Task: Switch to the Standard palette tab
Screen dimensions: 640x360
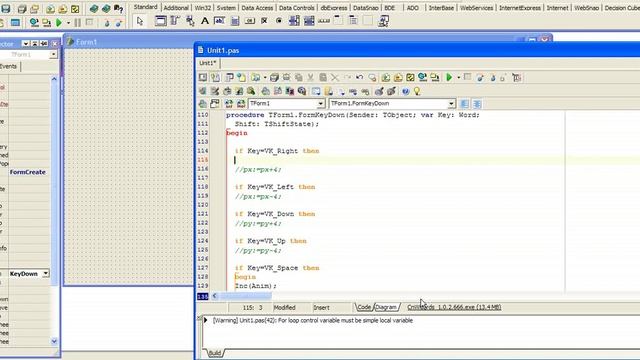Action: click(x=145, y=7)
